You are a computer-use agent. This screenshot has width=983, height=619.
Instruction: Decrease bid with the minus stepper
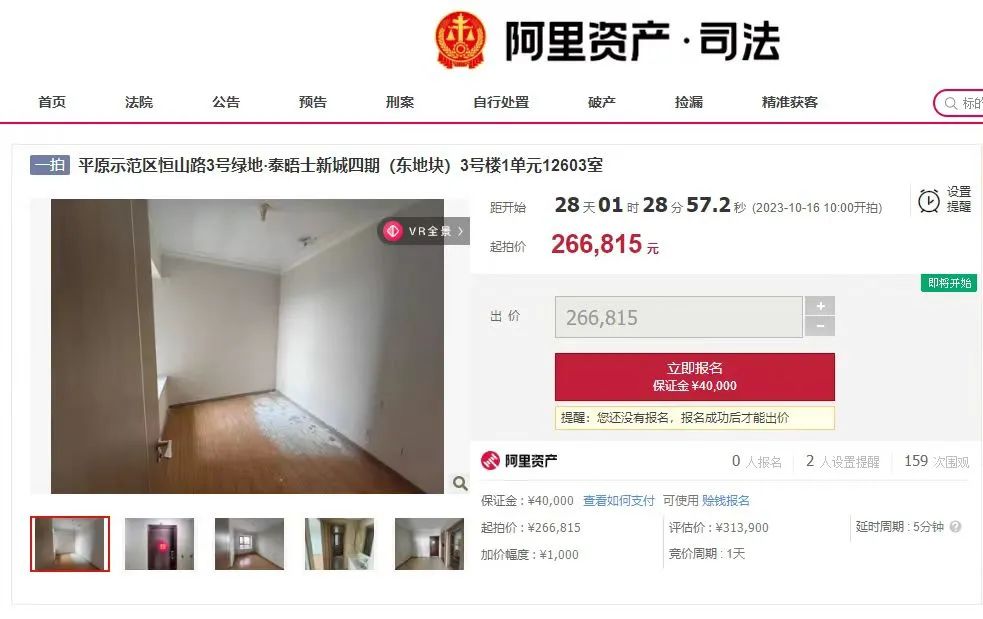click(820, 326)
